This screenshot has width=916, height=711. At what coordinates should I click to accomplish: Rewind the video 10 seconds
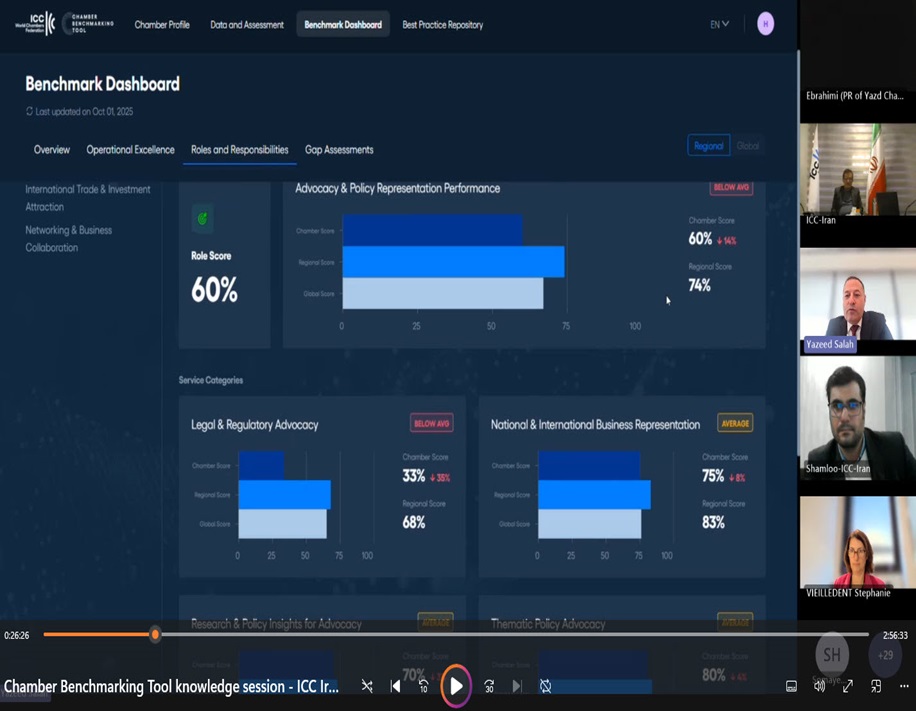click(422, 686)
